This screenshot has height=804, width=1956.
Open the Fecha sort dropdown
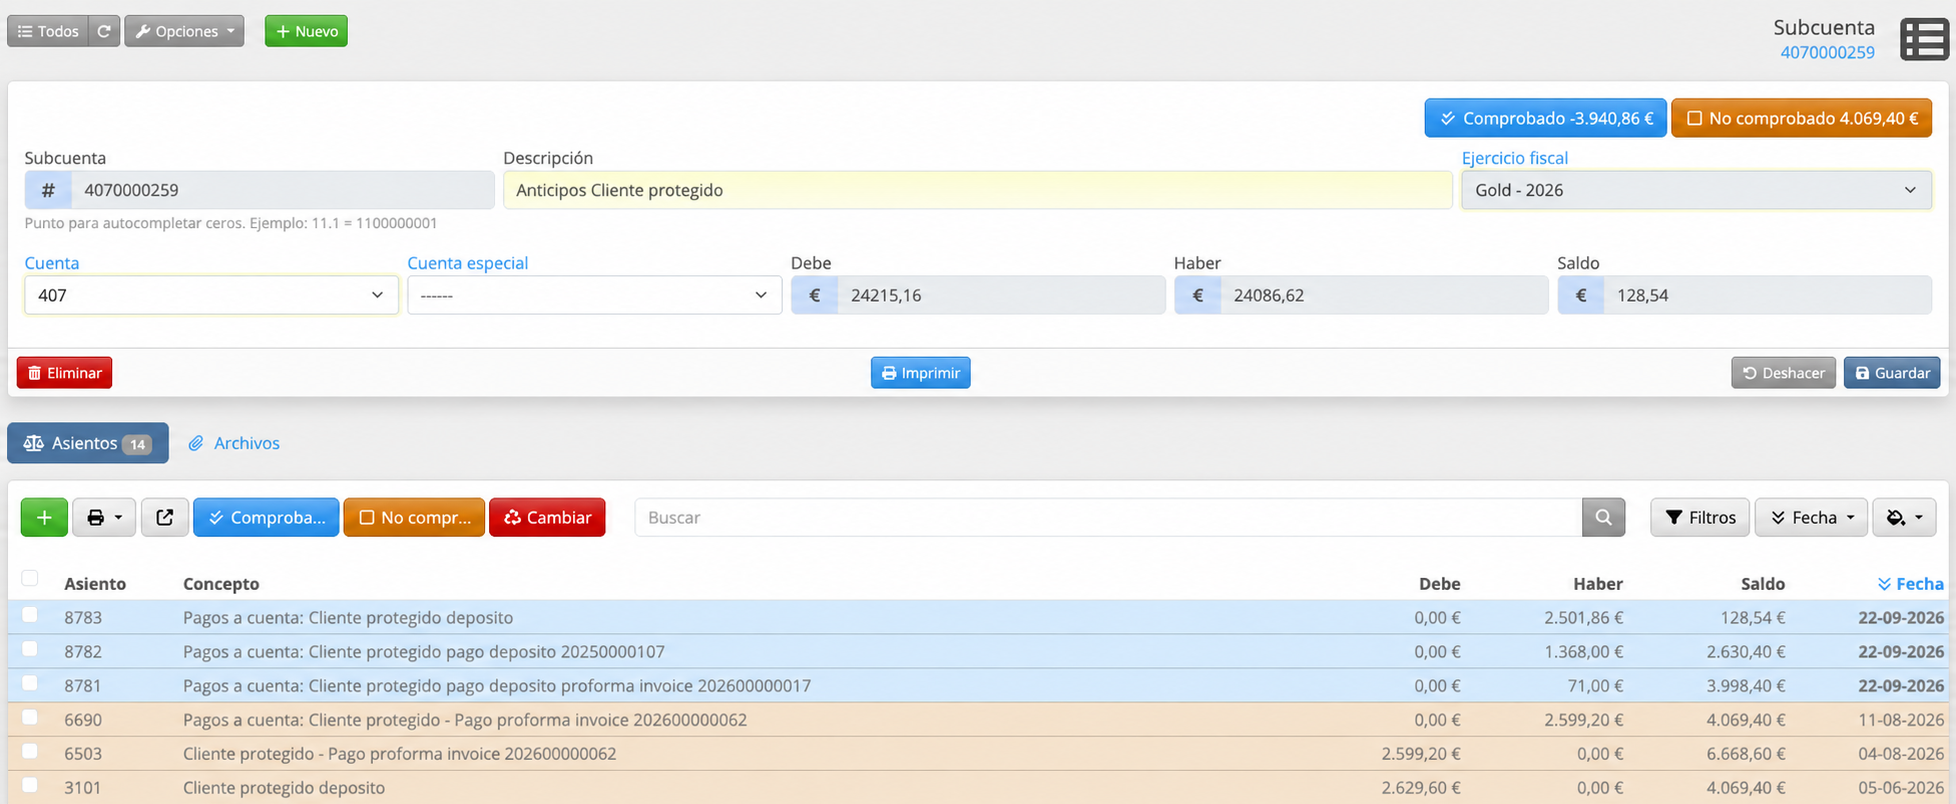click(x=1811, y=517)
